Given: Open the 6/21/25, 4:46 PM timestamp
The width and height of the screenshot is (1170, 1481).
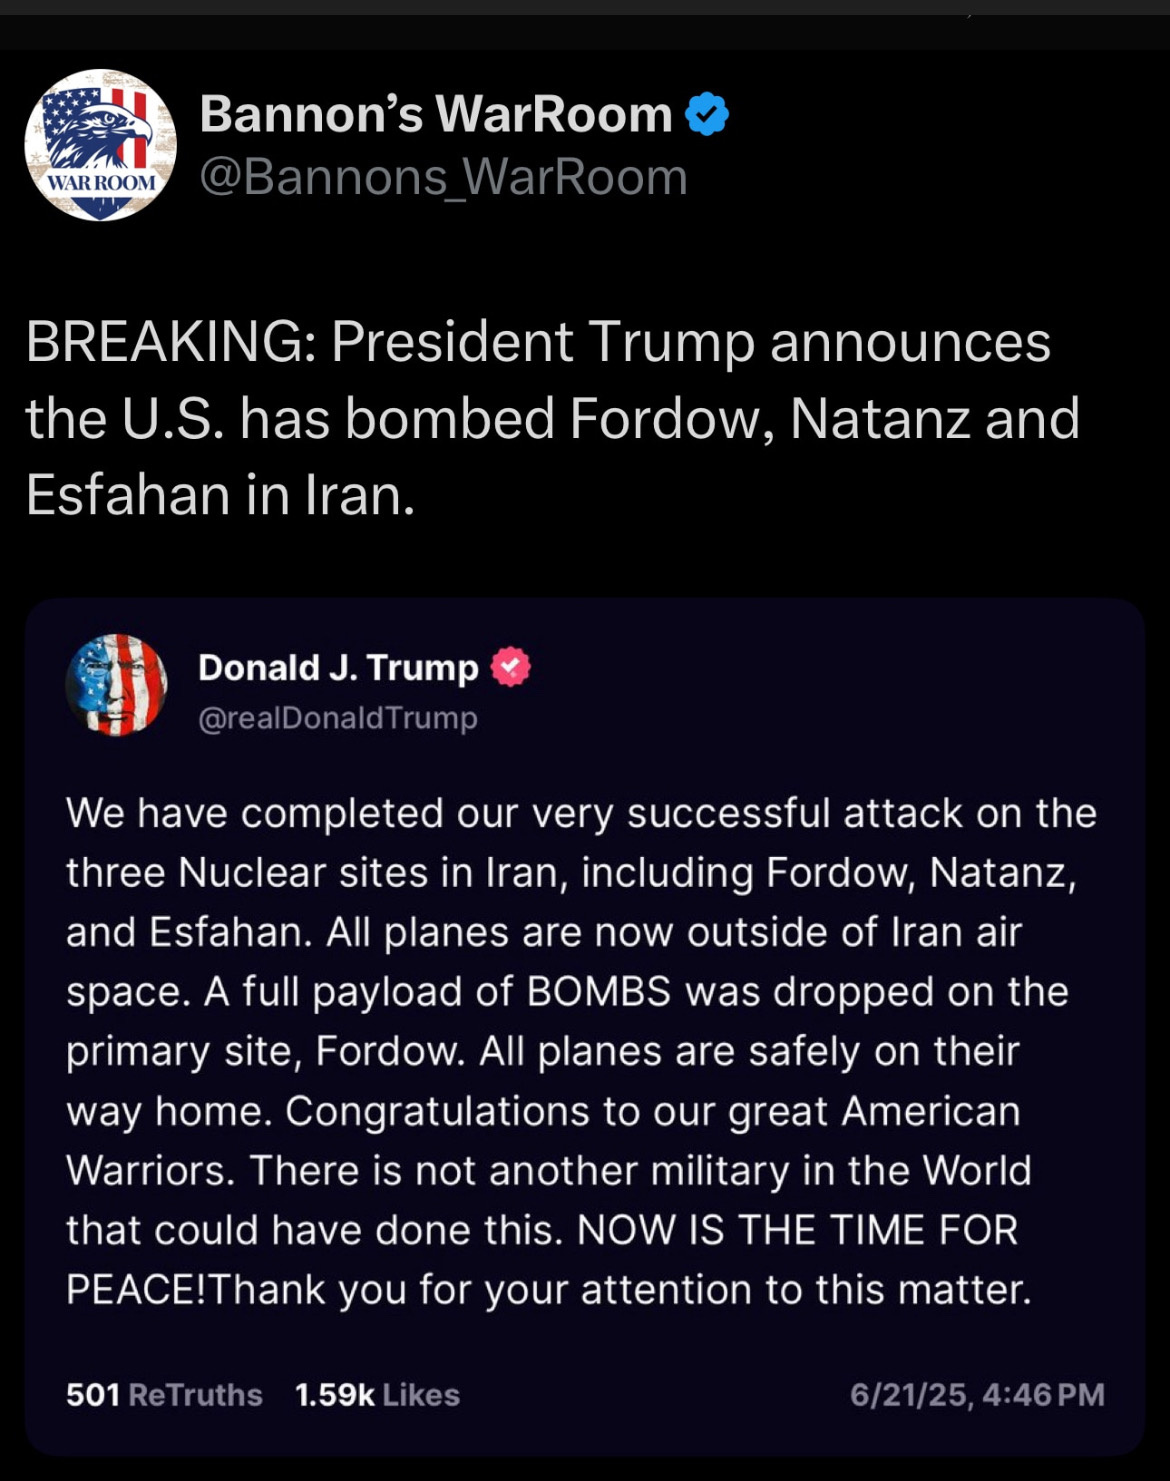Looking at the screenshot, I should (x=977, y=1394).
